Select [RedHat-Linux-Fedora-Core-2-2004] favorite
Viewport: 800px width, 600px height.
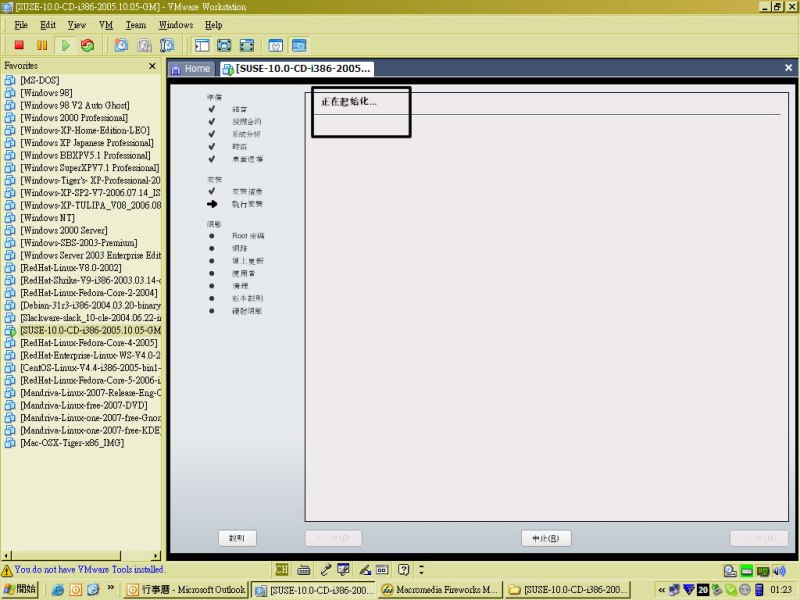(89, 293)
